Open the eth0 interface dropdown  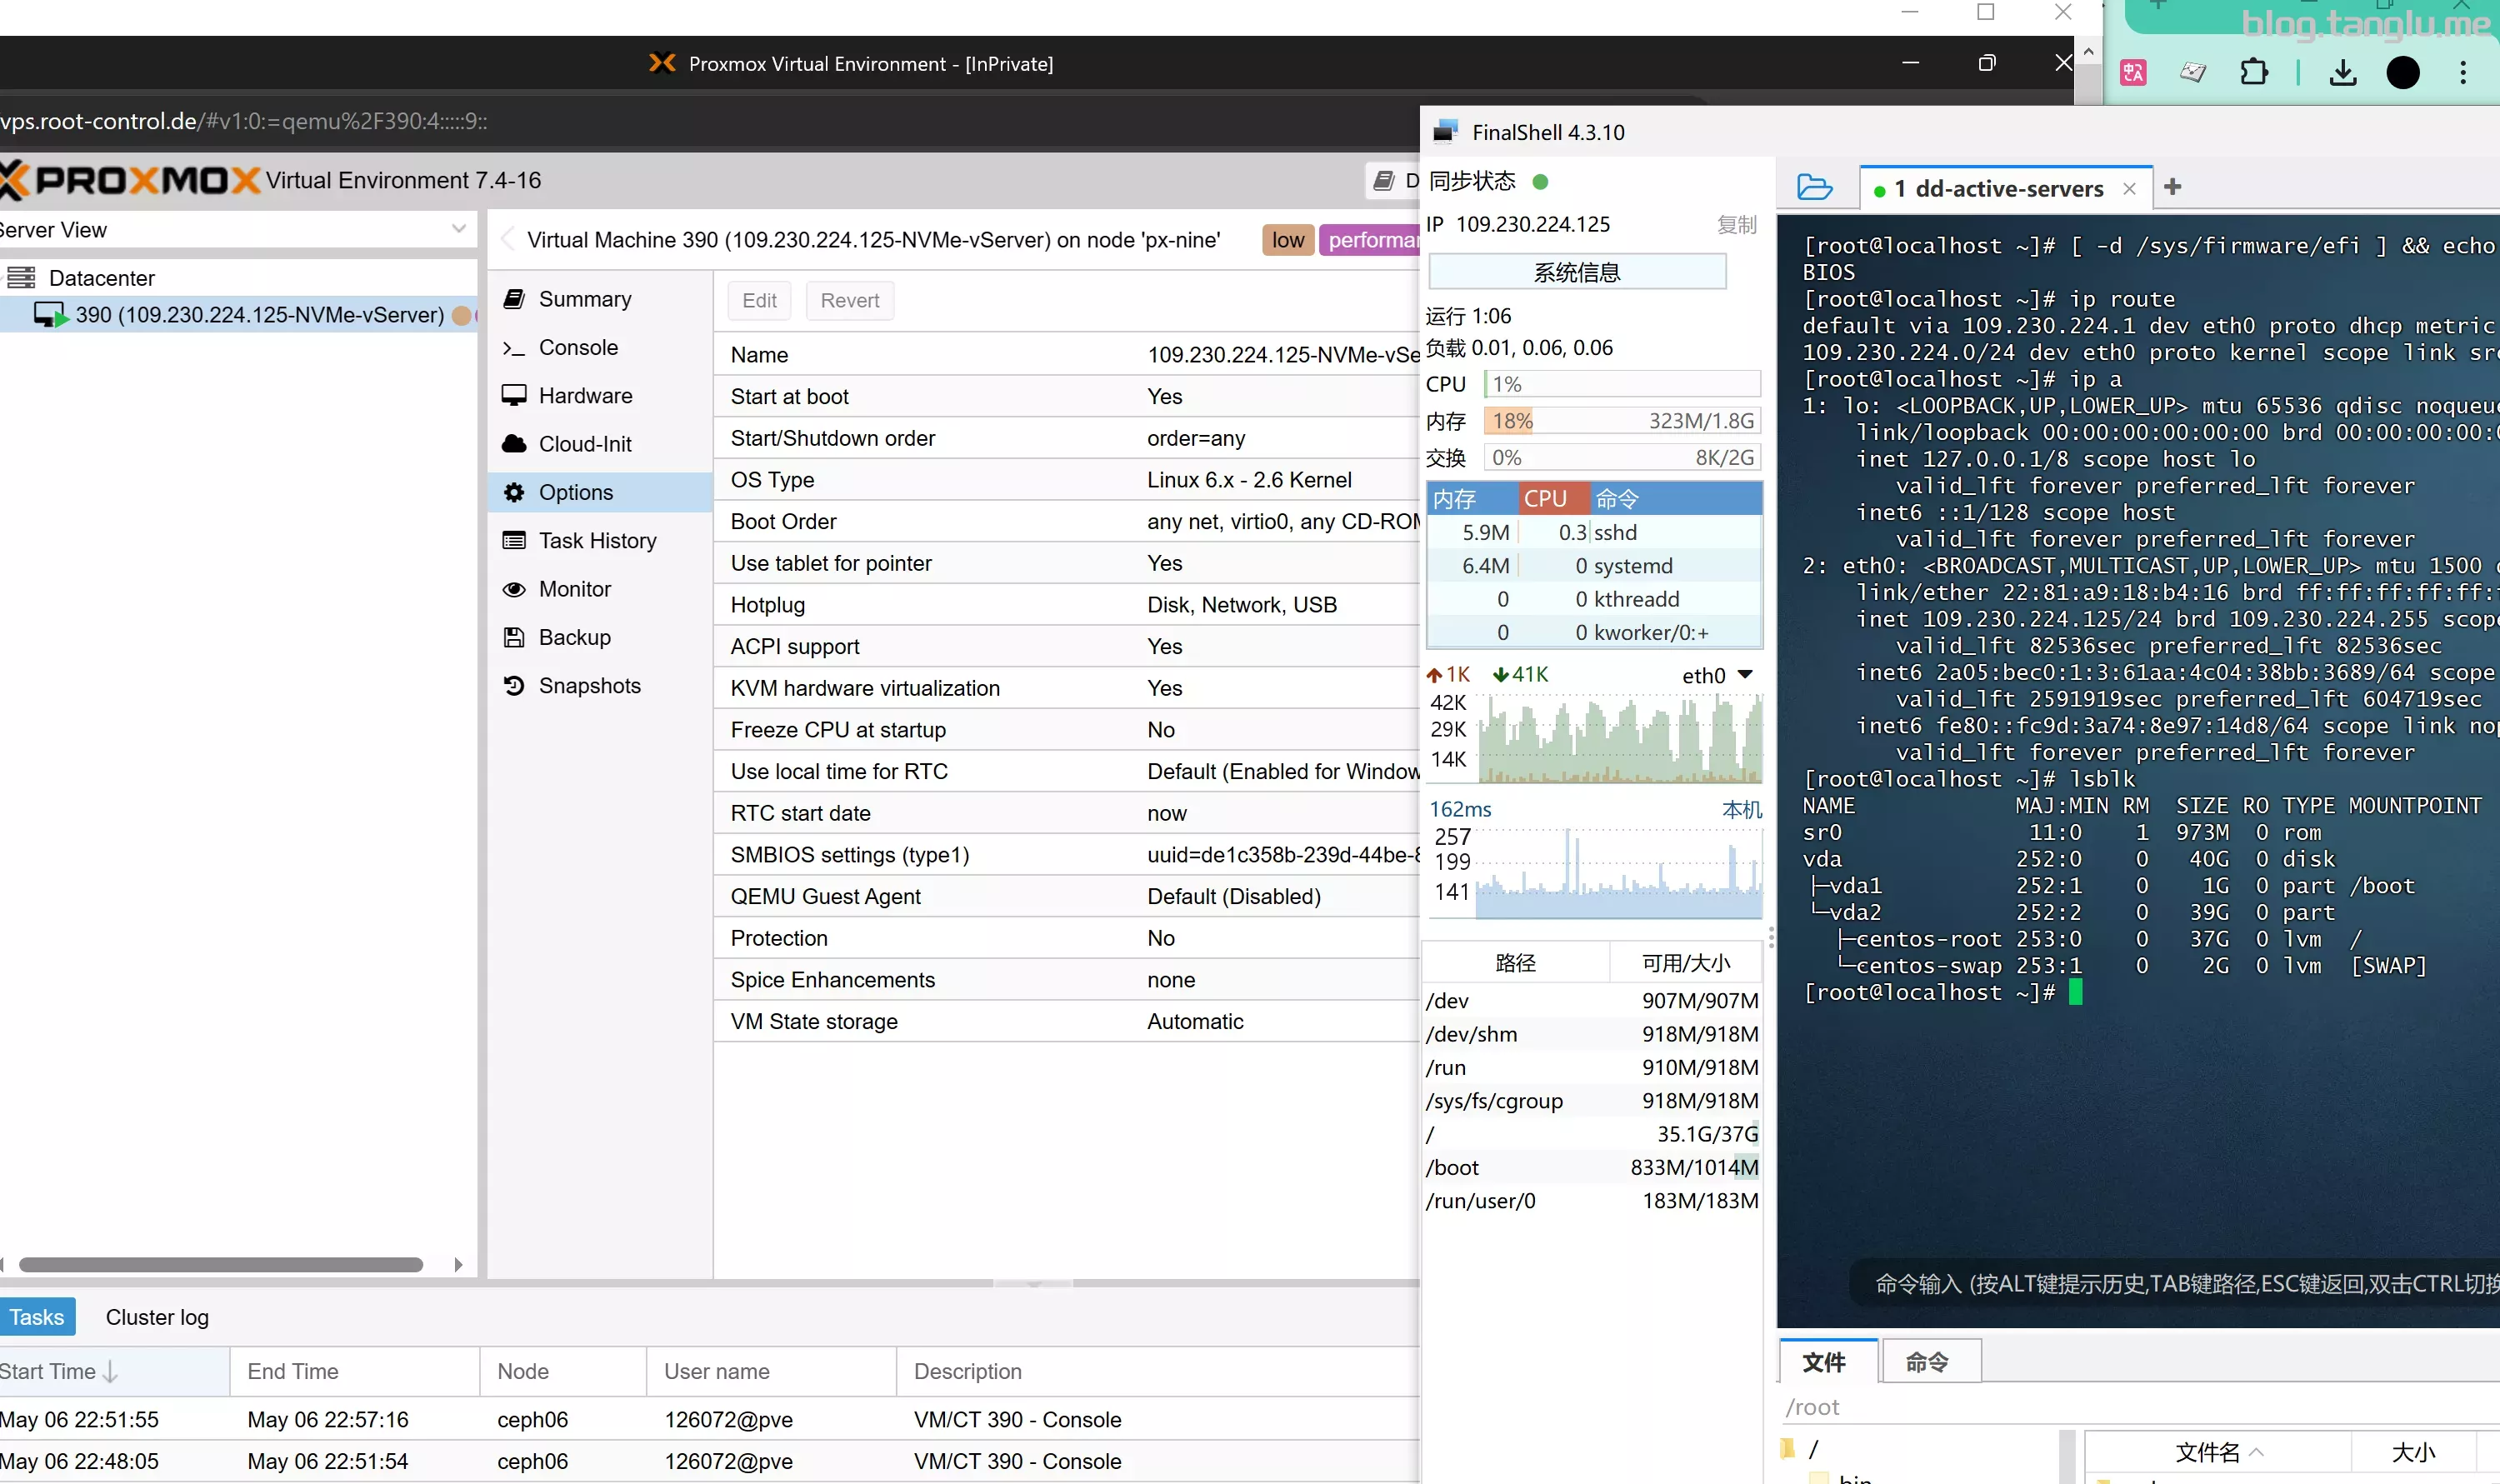click(x=1745, y=675)
